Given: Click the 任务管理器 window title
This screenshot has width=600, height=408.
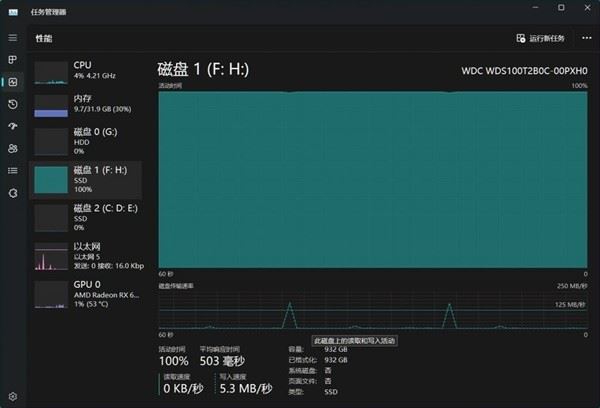Looking at the screenshot, I should 48,12.
